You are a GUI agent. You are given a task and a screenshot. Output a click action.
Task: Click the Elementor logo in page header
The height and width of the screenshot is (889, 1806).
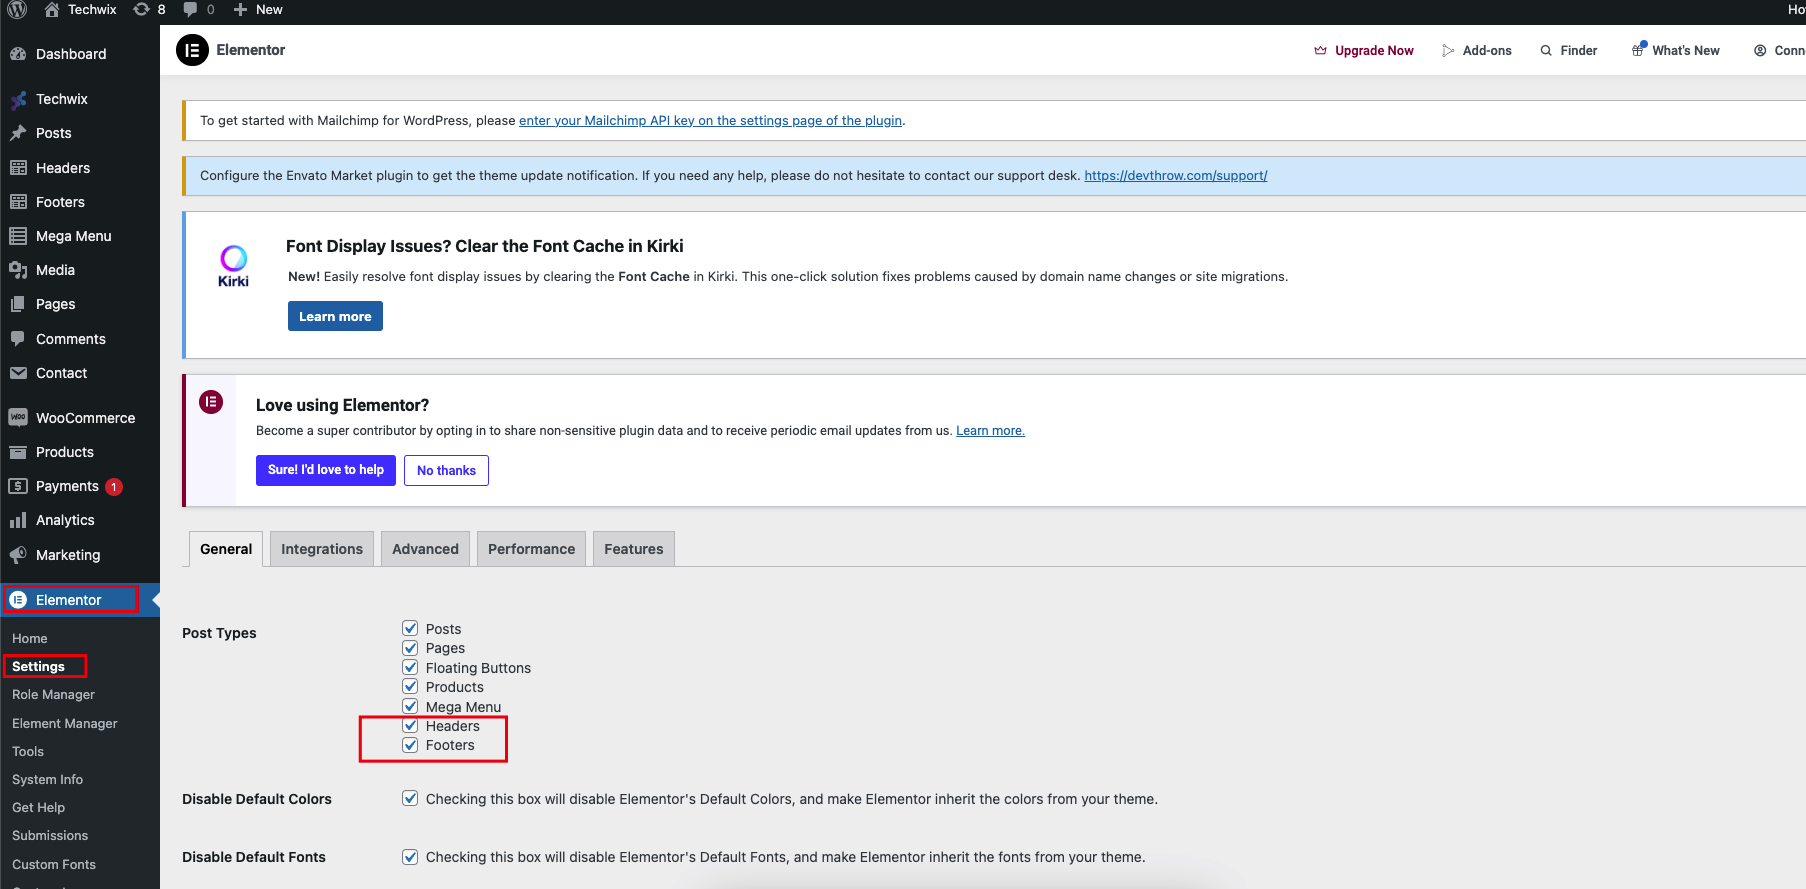[192, 50]
